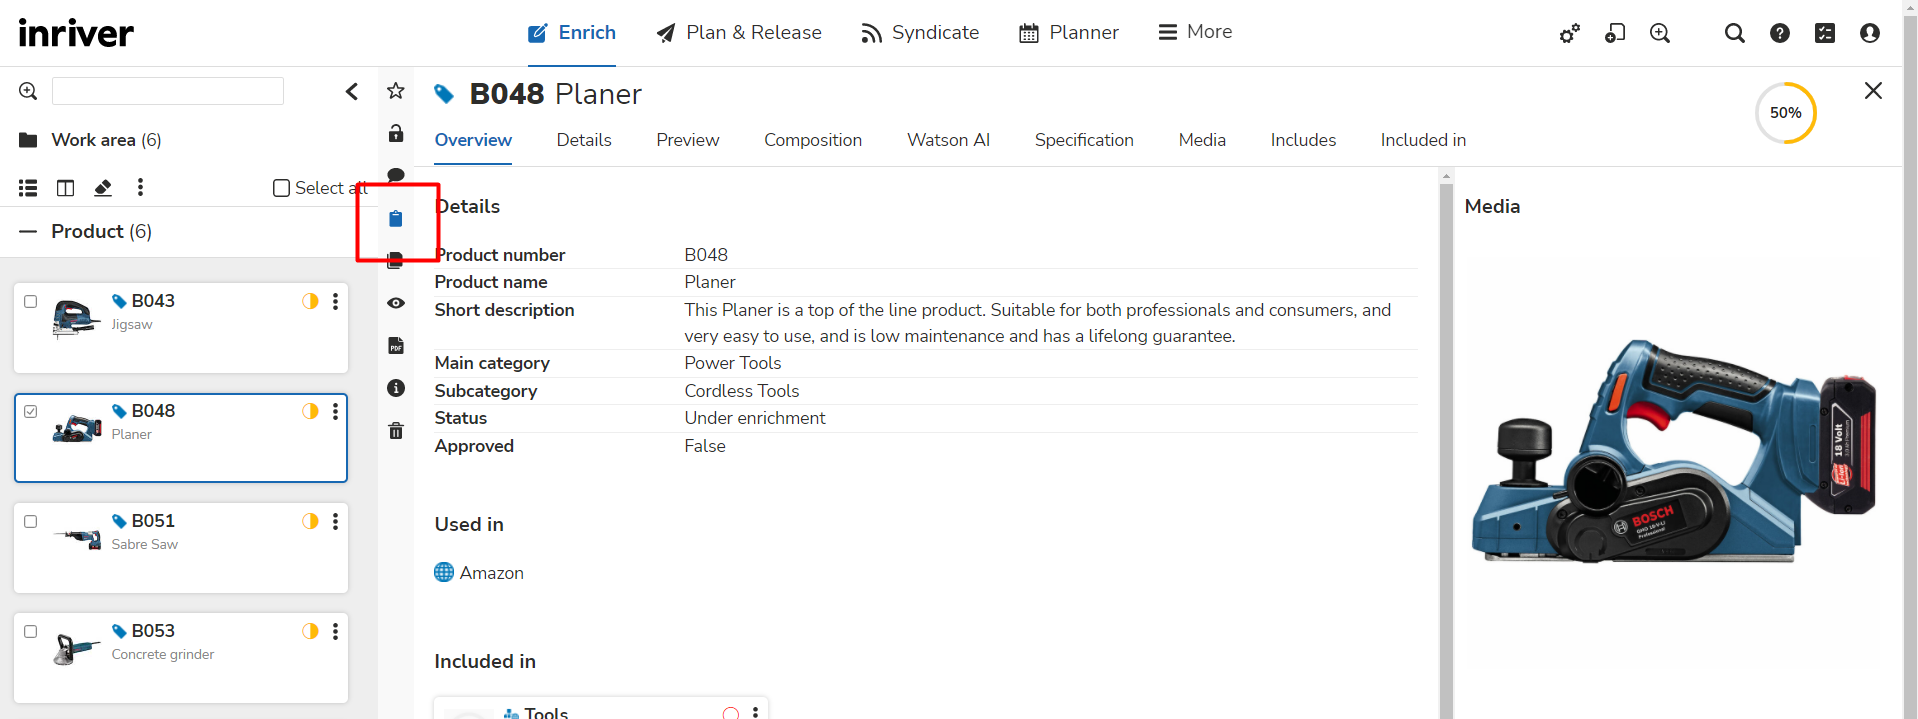
Task: Click the blue tag icon beside B048 title
Action: 444,94
